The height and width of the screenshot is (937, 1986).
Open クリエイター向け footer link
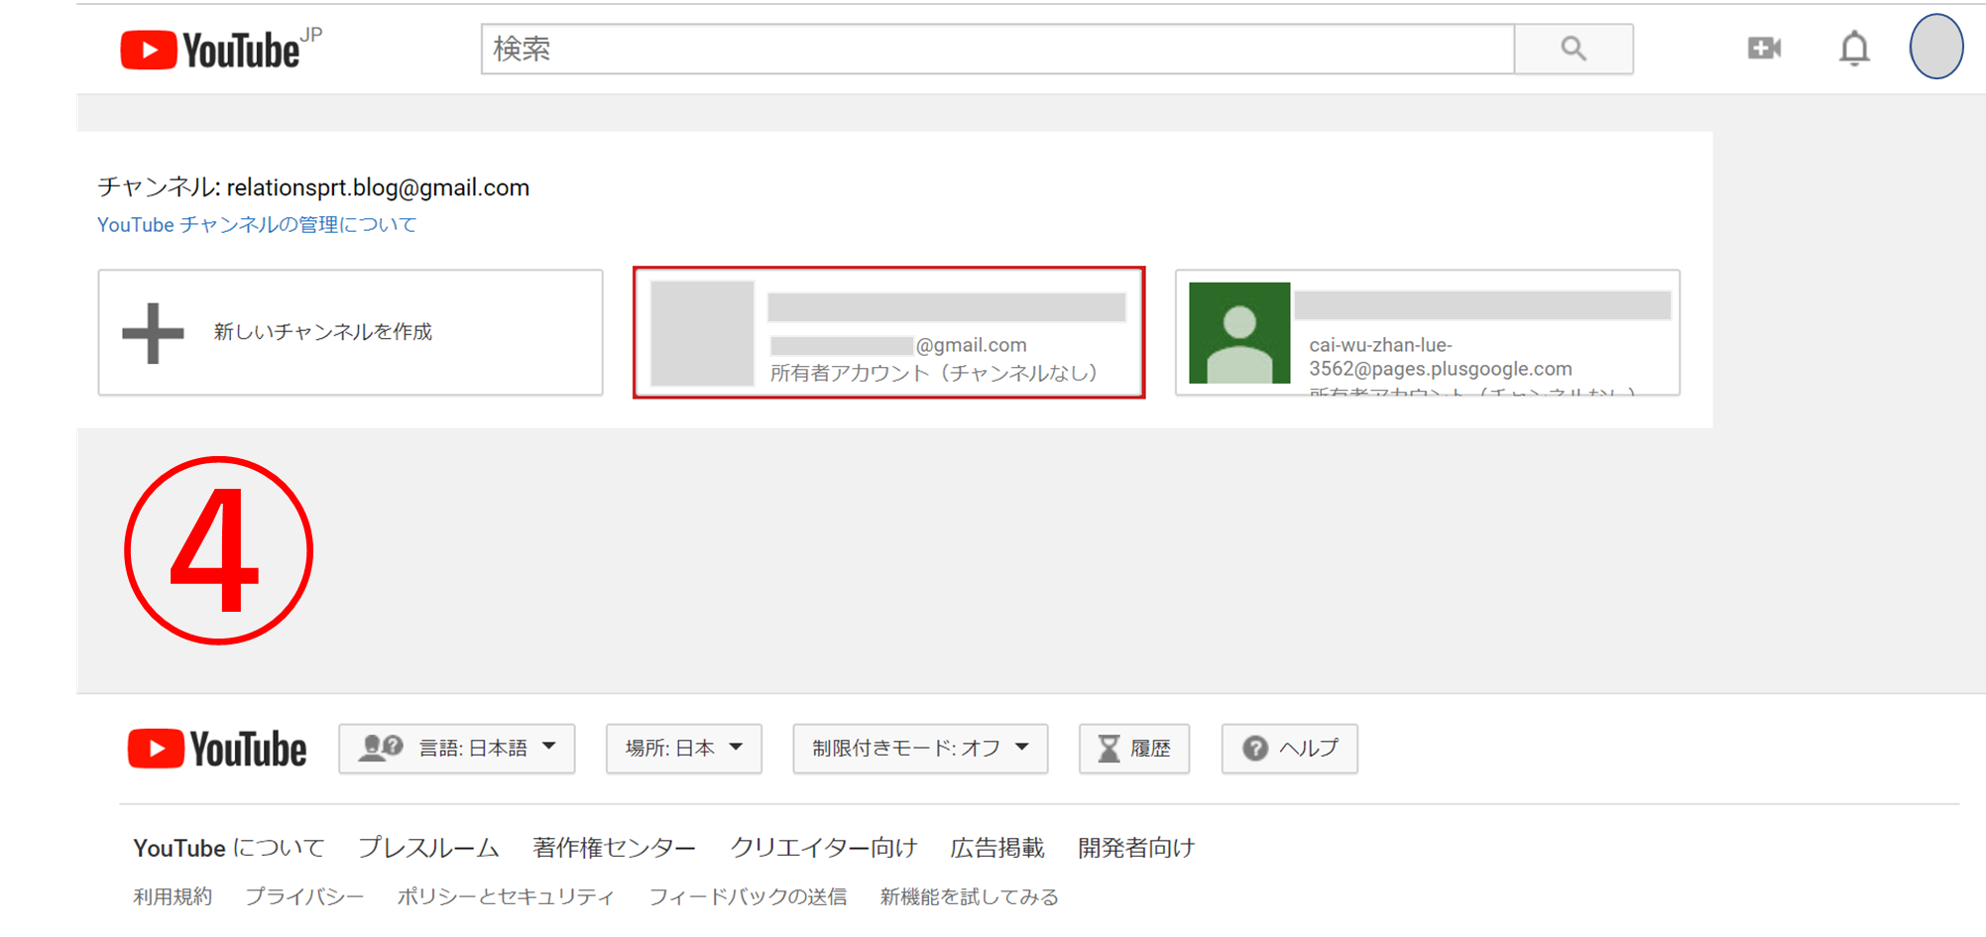tap(823, 848)
